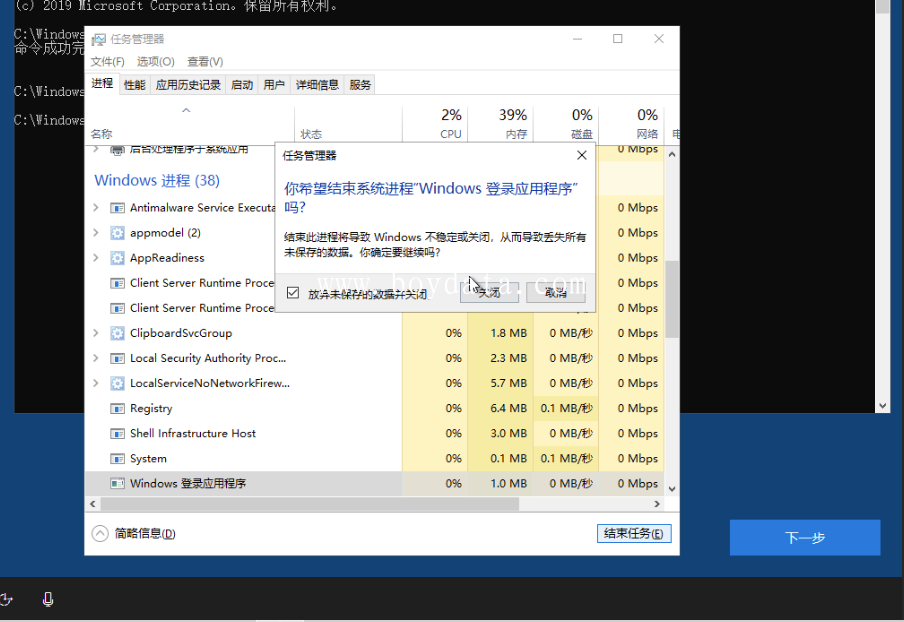Screen dimensions: 904x622
Task: Click the AppReadiness gear icon
Action: tap(117, 258)
